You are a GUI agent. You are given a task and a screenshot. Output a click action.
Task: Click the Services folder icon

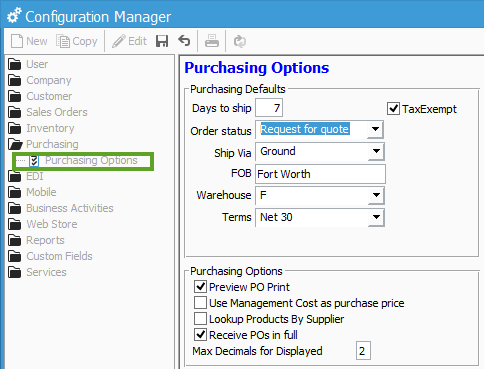14,272
